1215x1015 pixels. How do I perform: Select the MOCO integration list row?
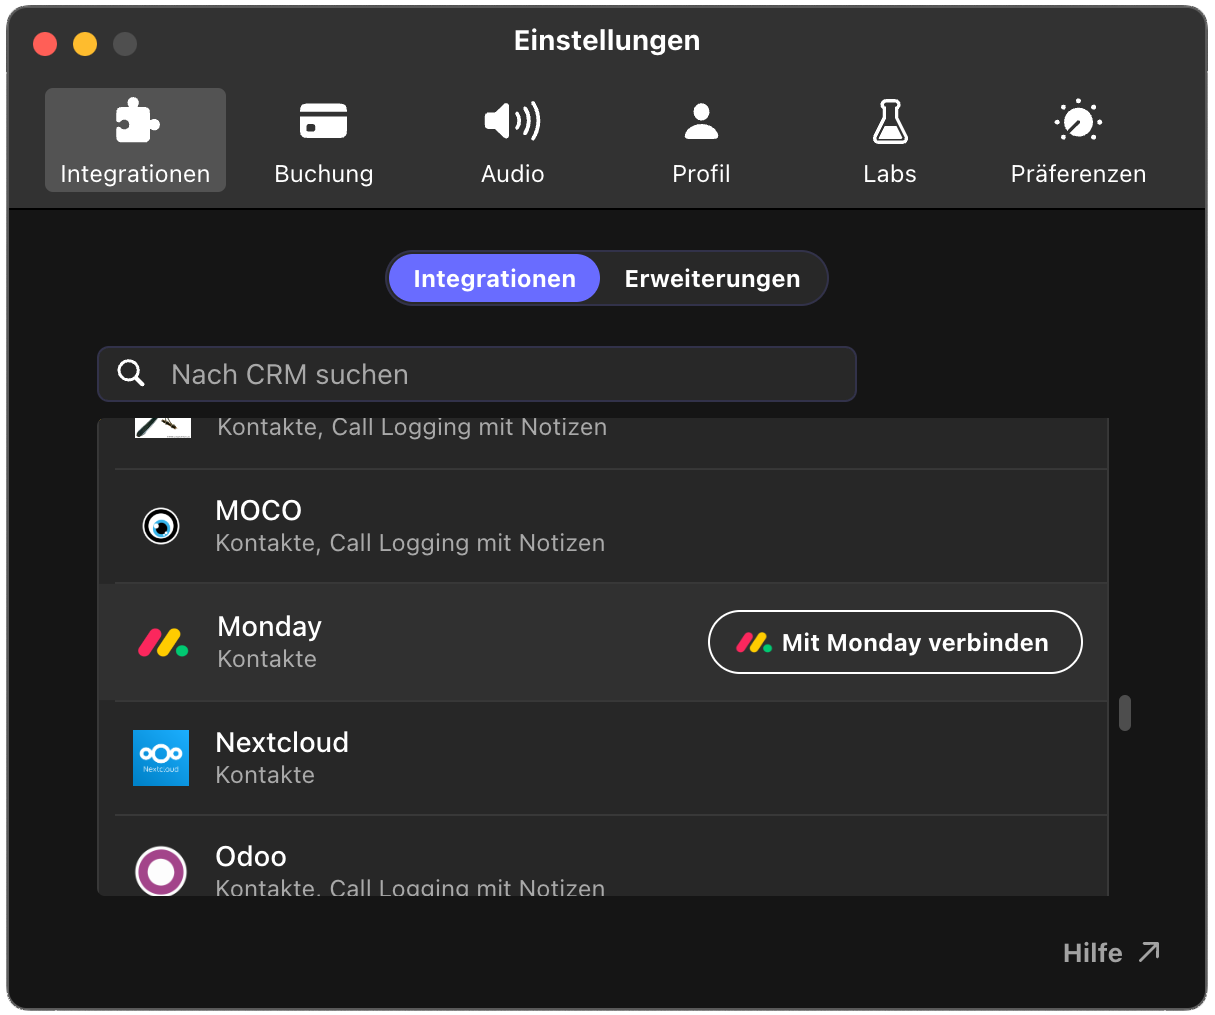(603, 526)
